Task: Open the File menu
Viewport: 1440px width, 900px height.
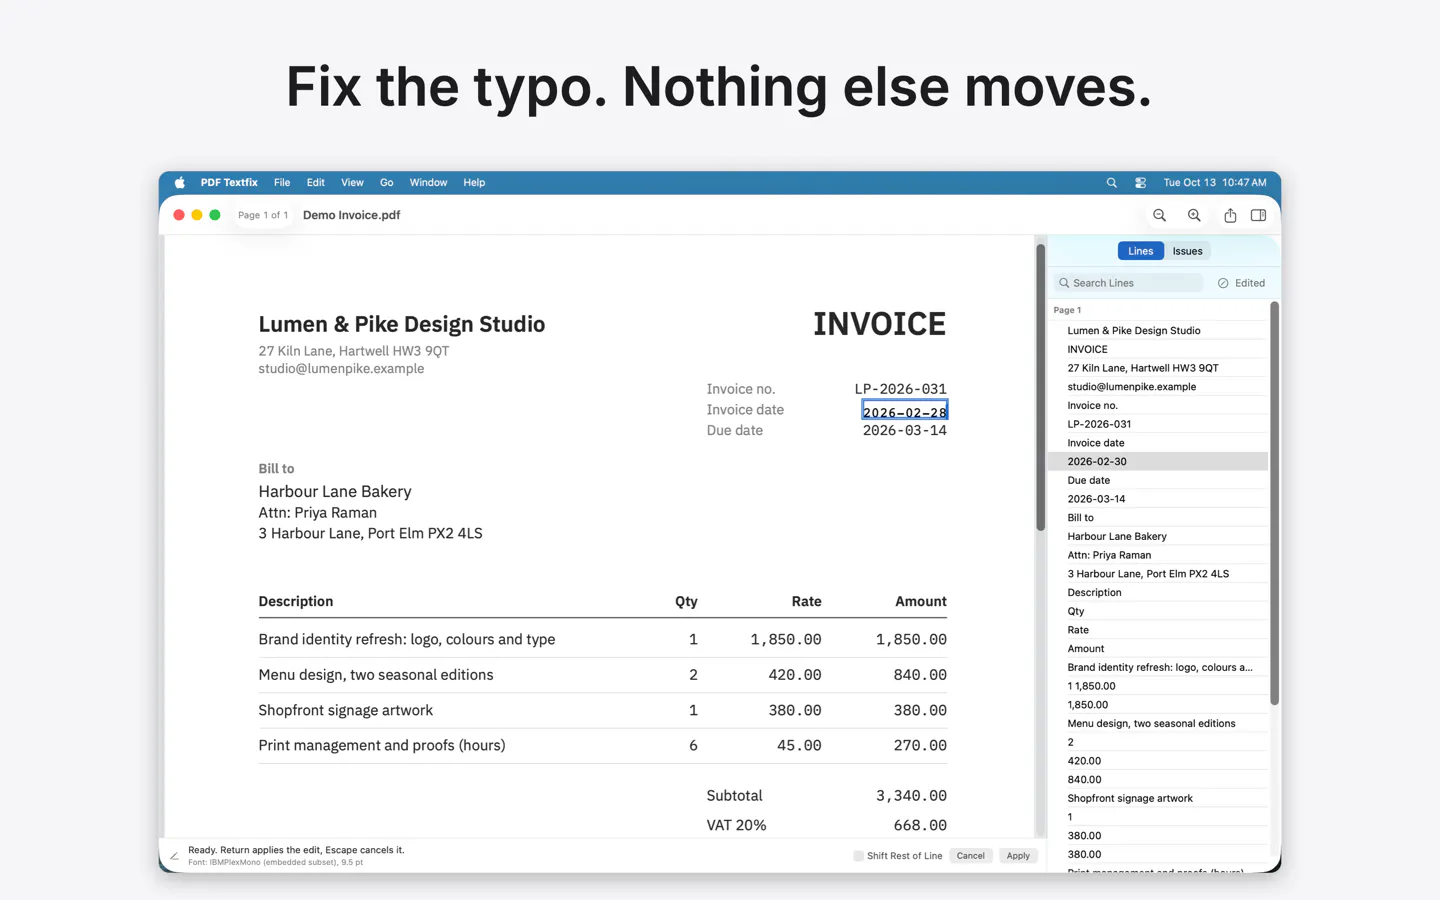Action: coord(282,183)
